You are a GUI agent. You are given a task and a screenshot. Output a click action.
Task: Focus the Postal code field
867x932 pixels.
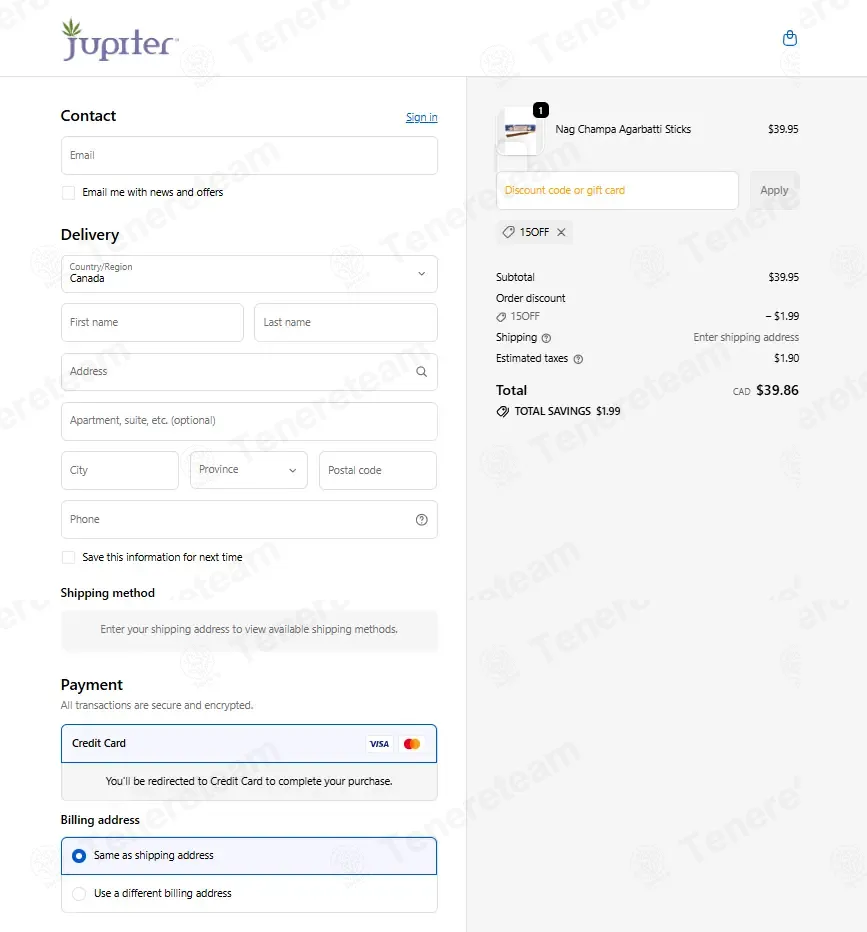[378, 470]
